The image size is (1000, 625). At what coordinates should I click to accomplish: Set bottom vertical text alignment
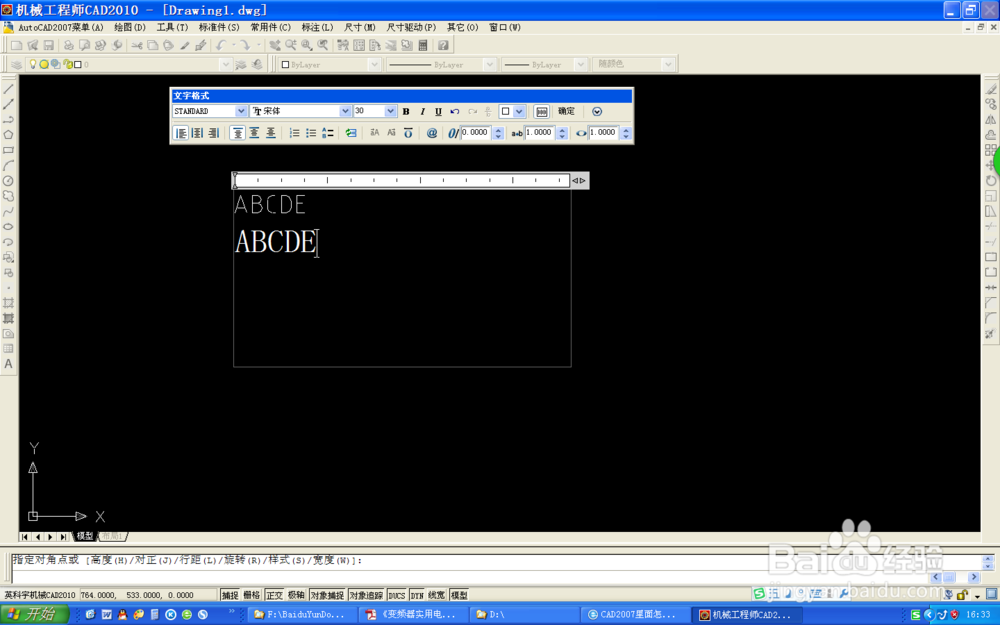271,133
